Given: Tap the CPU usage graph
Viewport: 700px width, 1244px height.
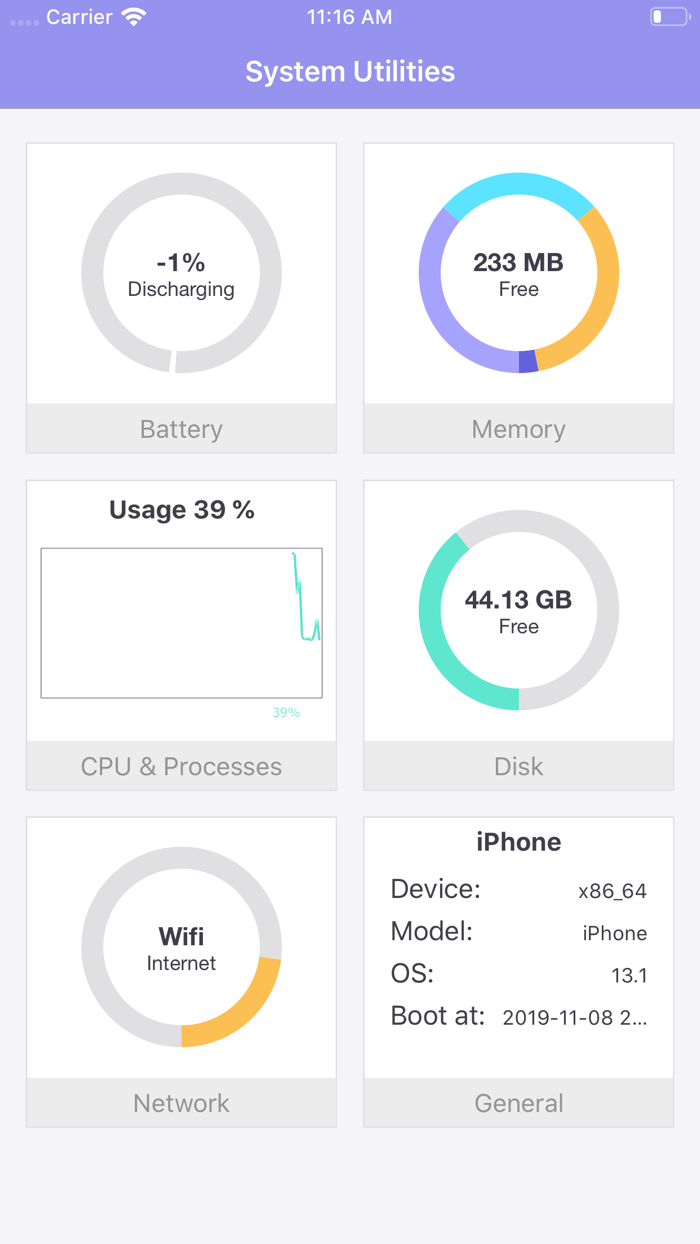Looking at the screenshot, I should pyautogui.click(x=181, y=622).
